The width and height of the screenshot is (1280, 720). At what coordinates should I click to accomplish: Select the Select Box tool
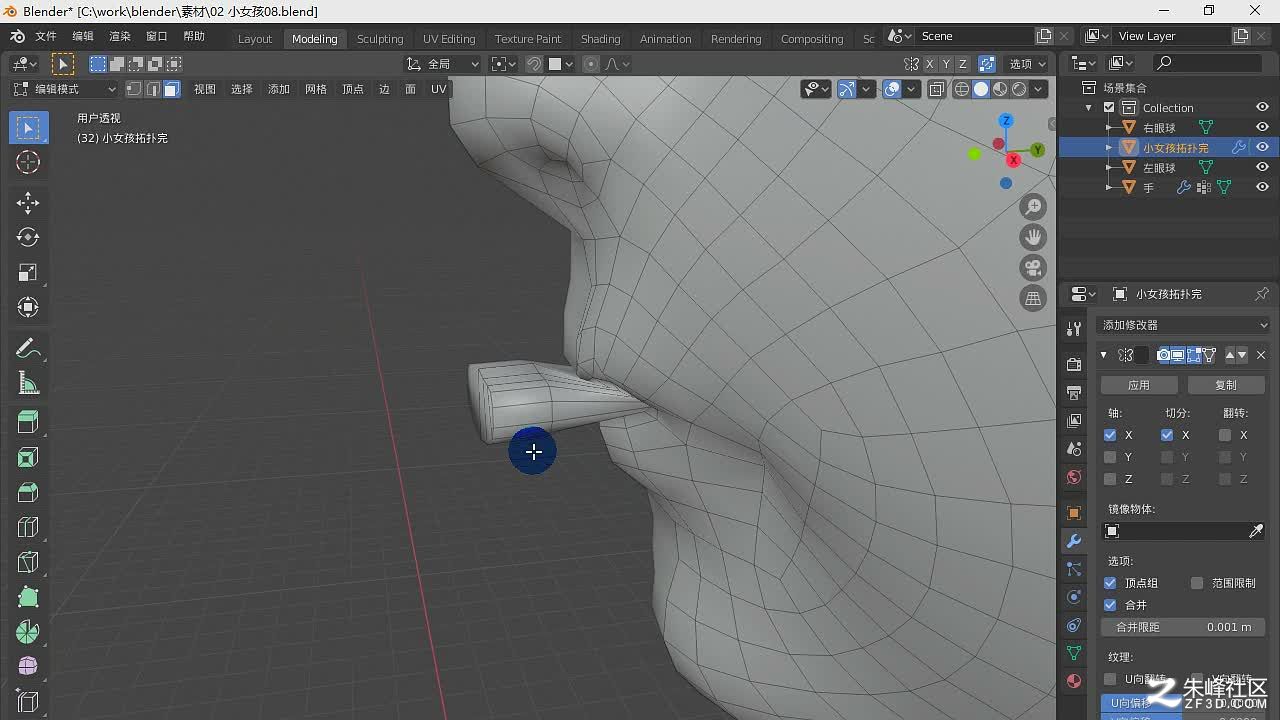pyautogui.click(x=28, y=127)
